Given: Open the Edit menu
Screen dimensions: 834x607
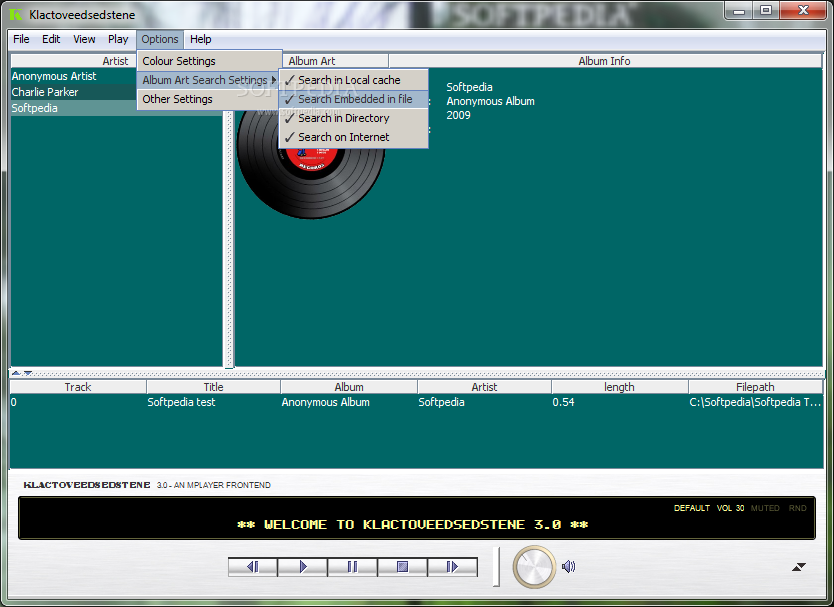Looking at the screenshot, I should pyautogui.click(x=51, y=39).
